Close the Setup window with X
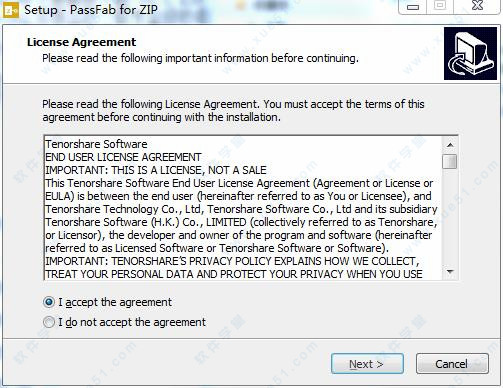503x388 pixels. 477,6
